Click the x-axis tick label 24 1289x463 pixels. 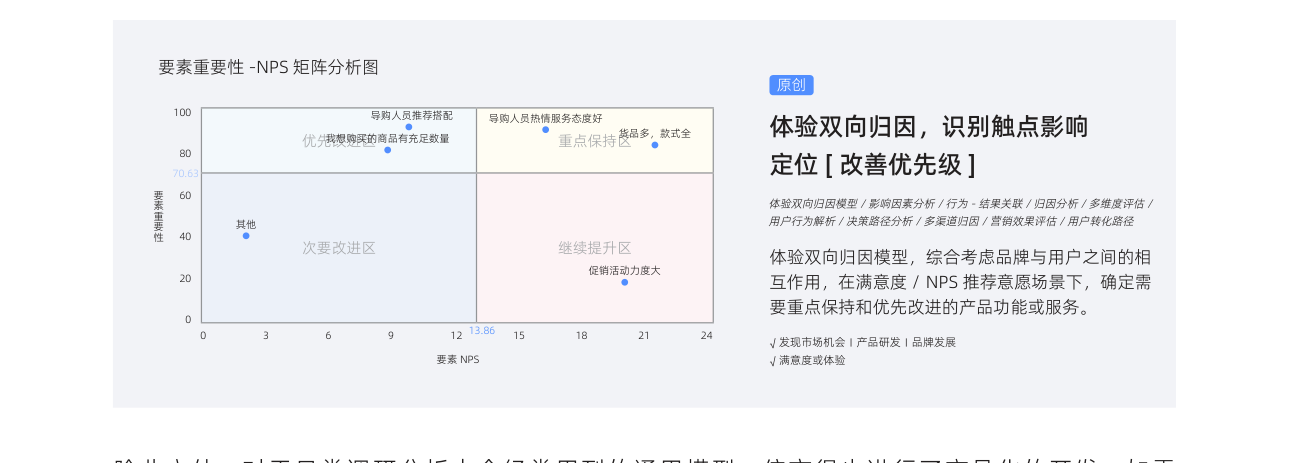pos(707,335)
